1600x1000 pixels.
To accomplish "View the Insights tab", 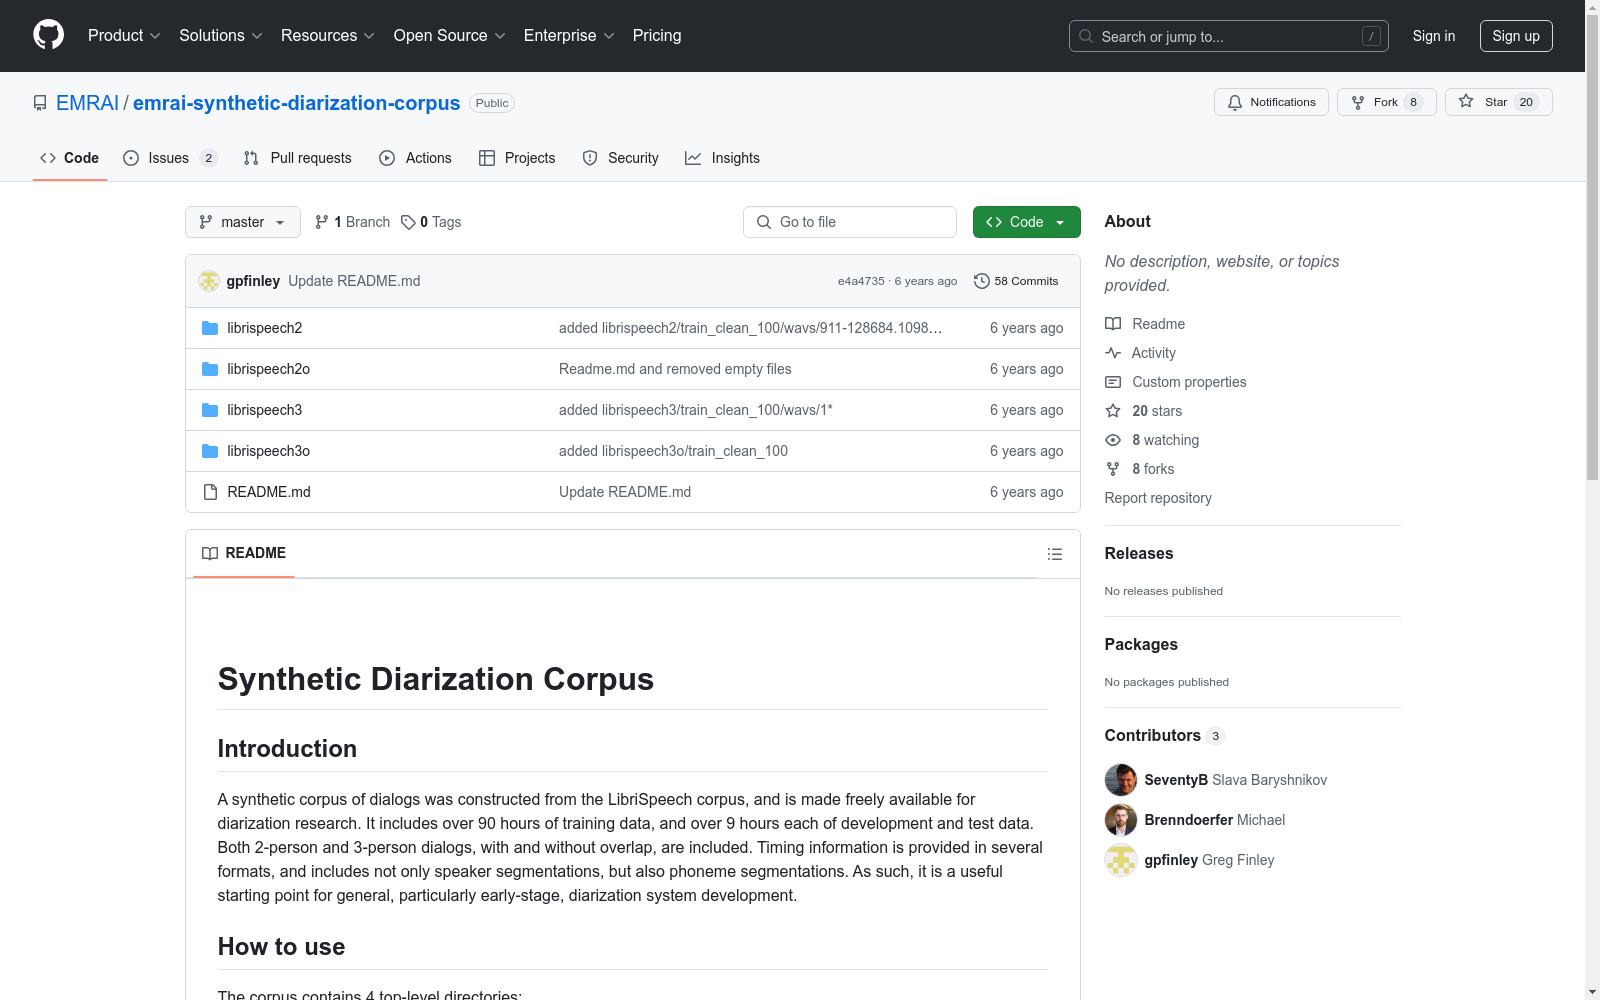I will click(x=722, y=158).
